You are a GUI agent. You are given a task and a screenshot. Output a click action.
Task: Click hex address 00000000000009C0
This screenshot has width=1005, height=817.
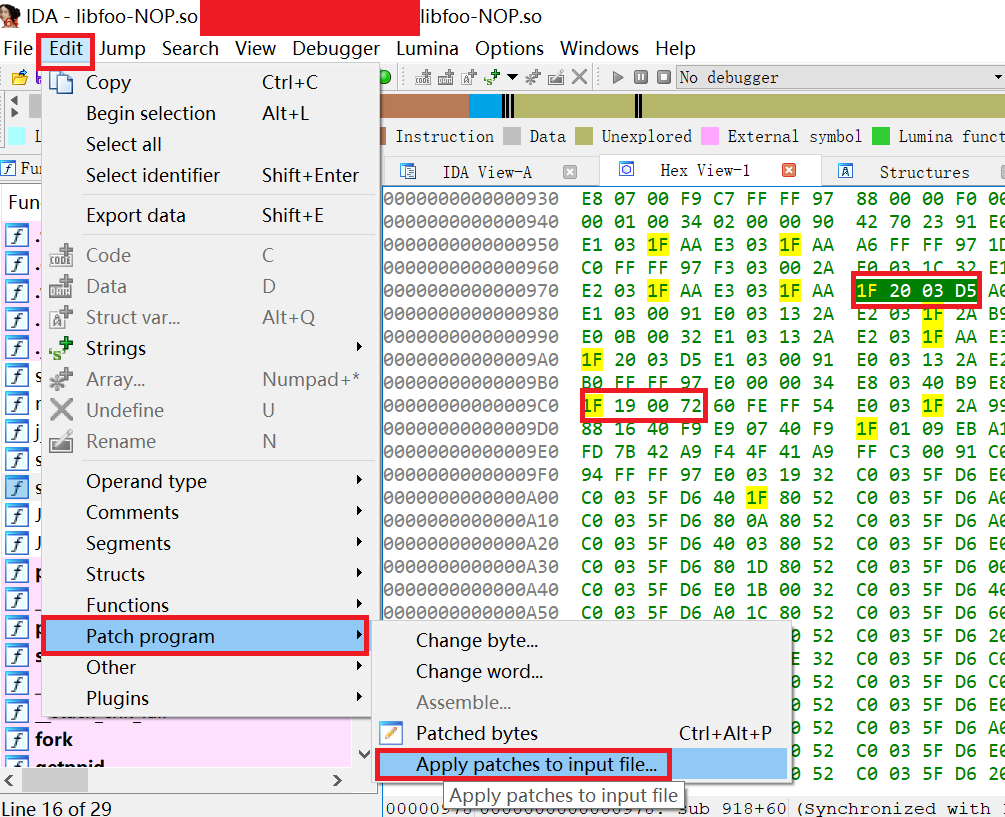[471, 406]
